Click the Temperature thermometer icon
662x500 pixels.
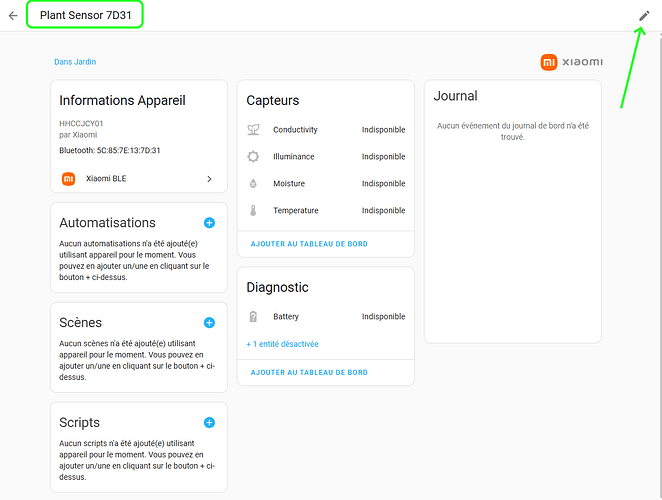pos(253,211)
